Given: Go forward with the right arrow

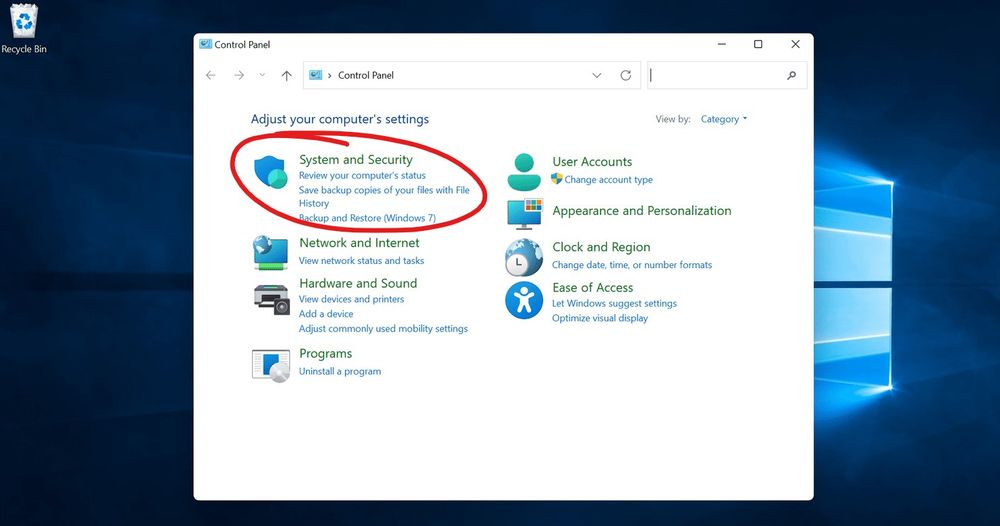Looking at the screenshot, I should (x=239, y=75).
